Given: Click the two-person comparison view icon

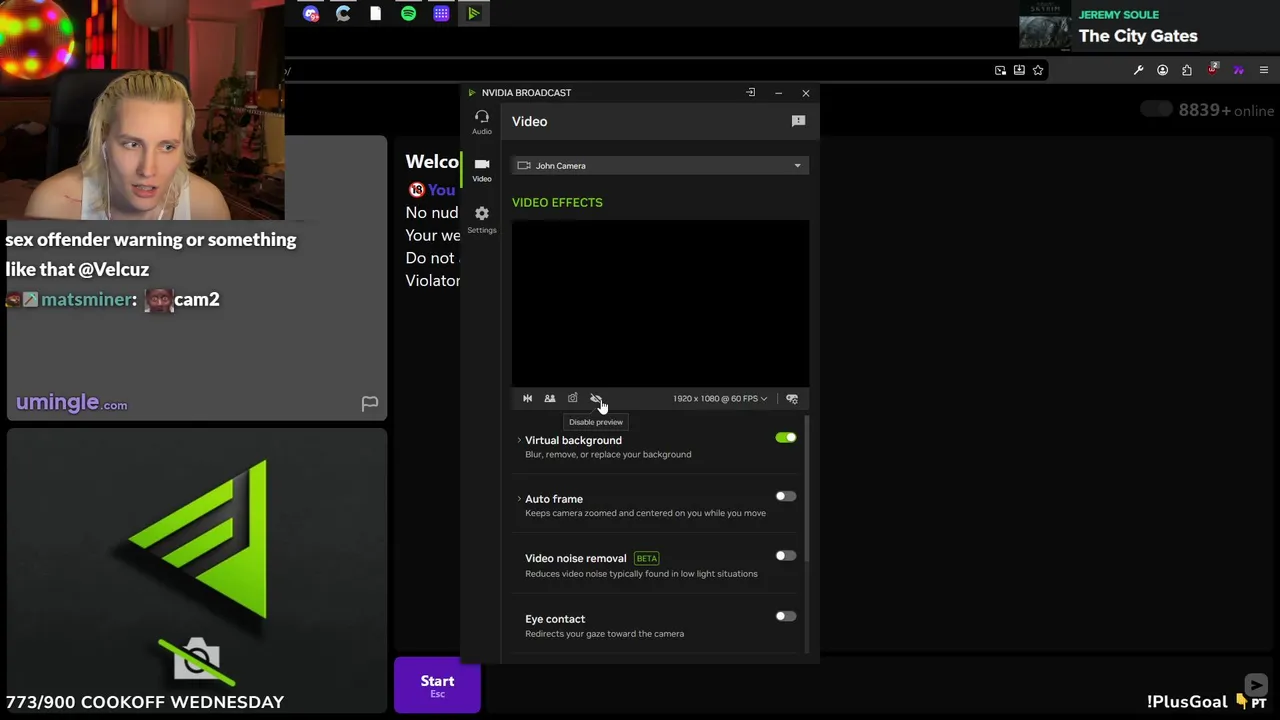Looking at the screenshot, I should (x=550, y=398).
